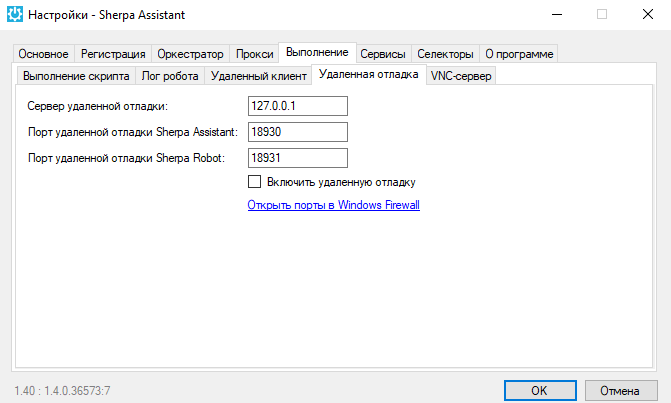Confirm settings with the OK button
Screen dimensions: 671x403
pyautogui.click(x=540, y=391)
